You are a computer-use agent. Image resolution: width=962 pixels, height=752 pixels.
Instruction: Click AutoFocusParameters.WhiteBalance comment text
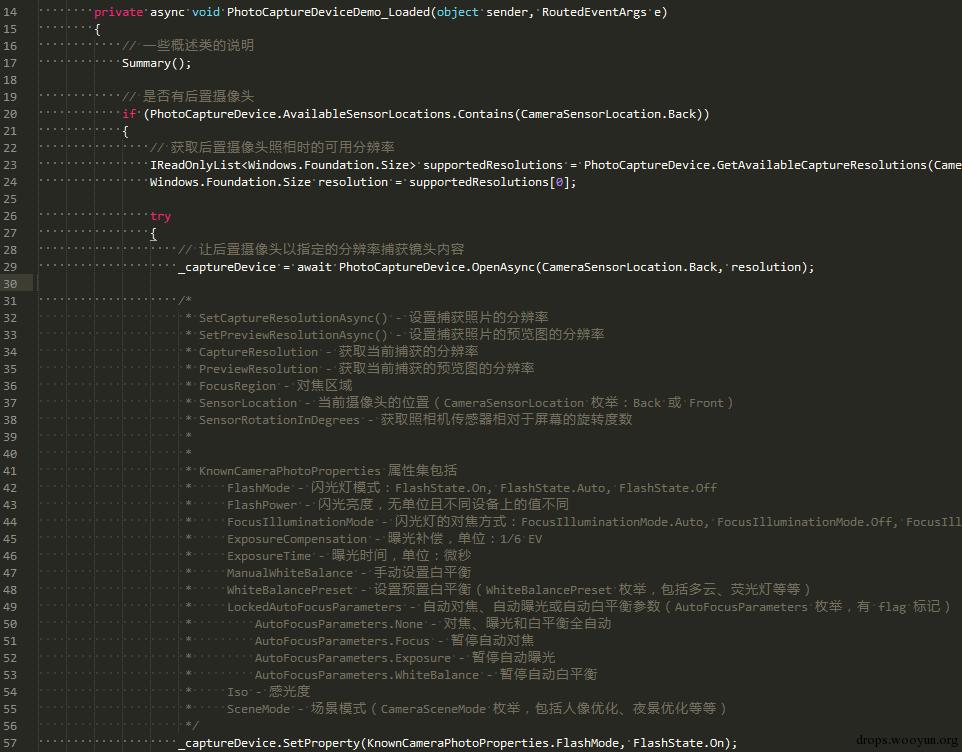click(367, 675)
